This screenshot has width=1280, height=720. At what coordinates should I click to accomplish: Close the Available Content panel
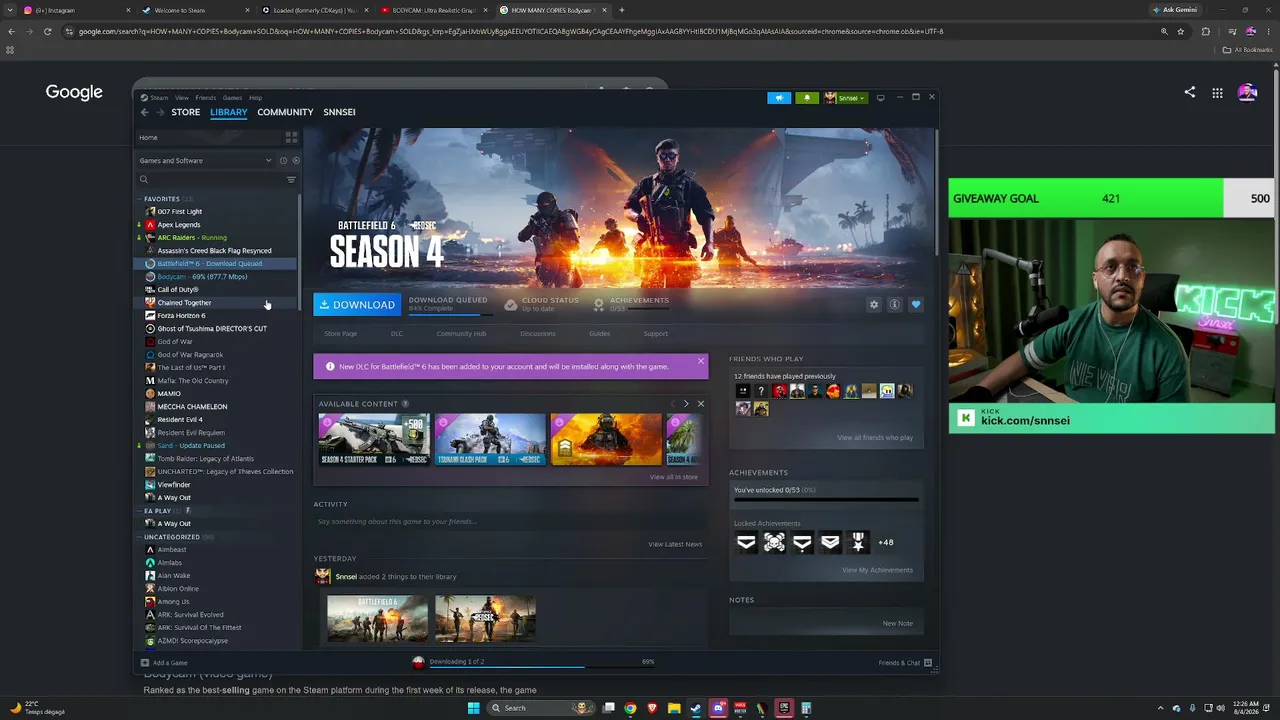coord(700,404)
